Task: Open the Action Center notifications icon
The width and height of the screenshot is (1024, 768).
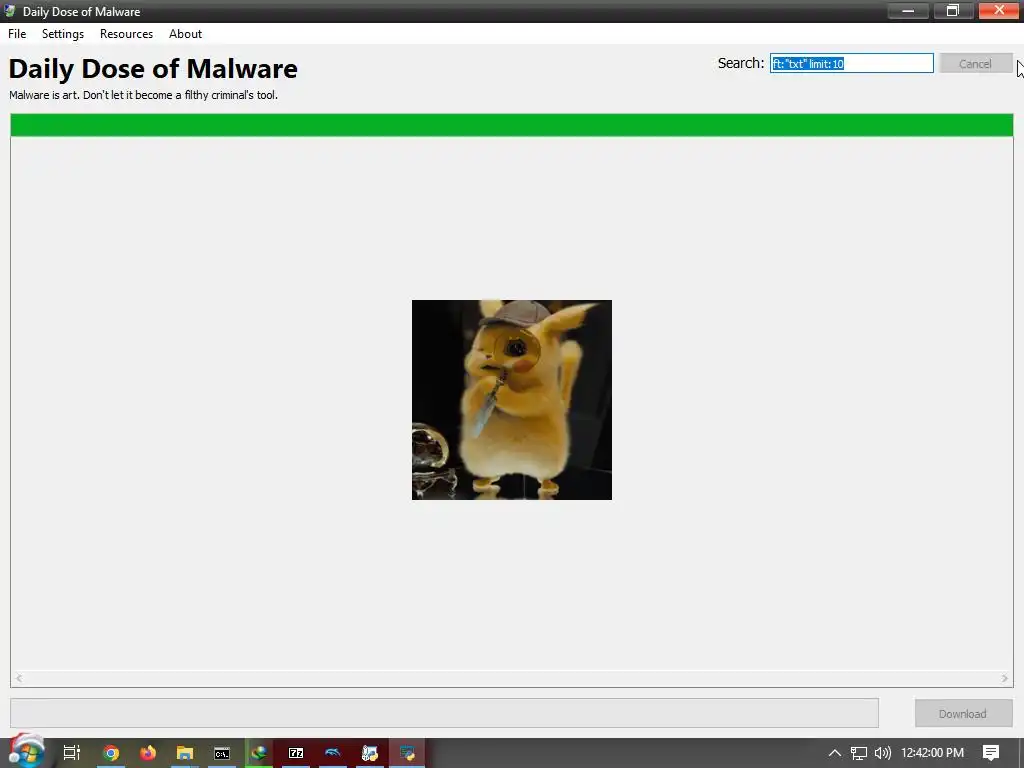Action: pyautogui.click(x=991, y=753)
